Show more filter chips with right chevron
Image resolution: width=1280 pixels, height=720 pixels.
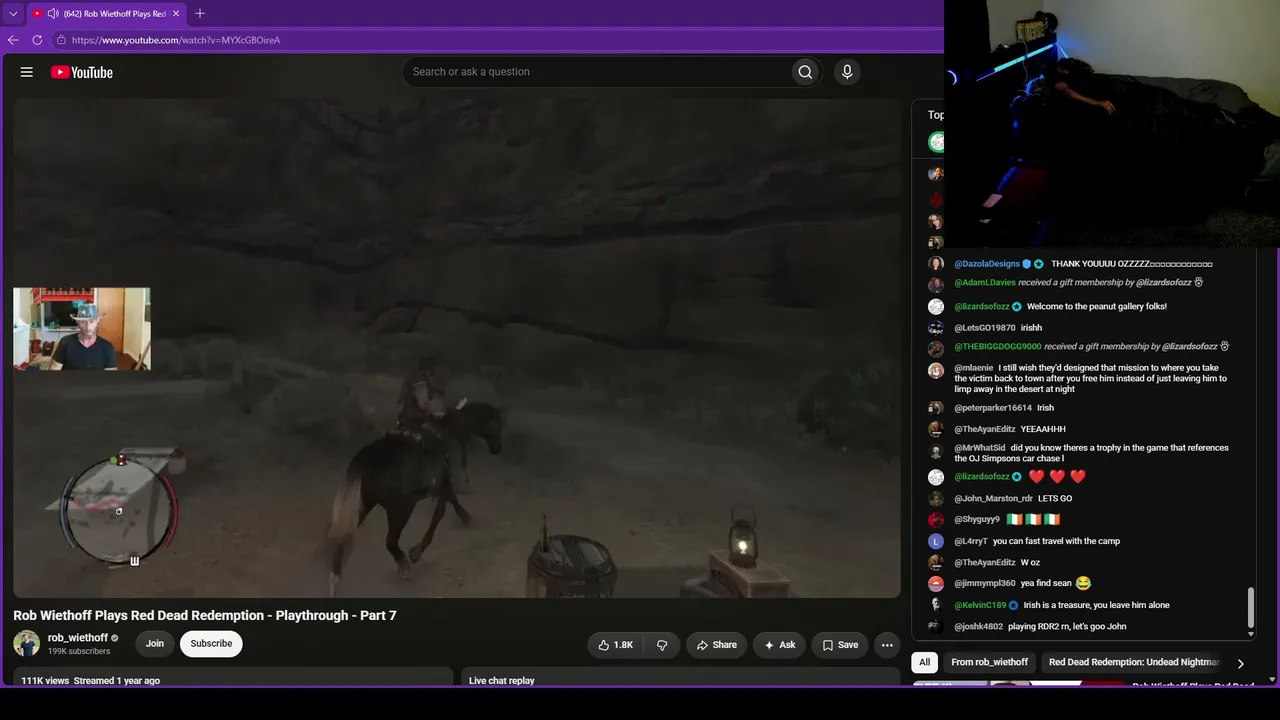[1241, 663]
